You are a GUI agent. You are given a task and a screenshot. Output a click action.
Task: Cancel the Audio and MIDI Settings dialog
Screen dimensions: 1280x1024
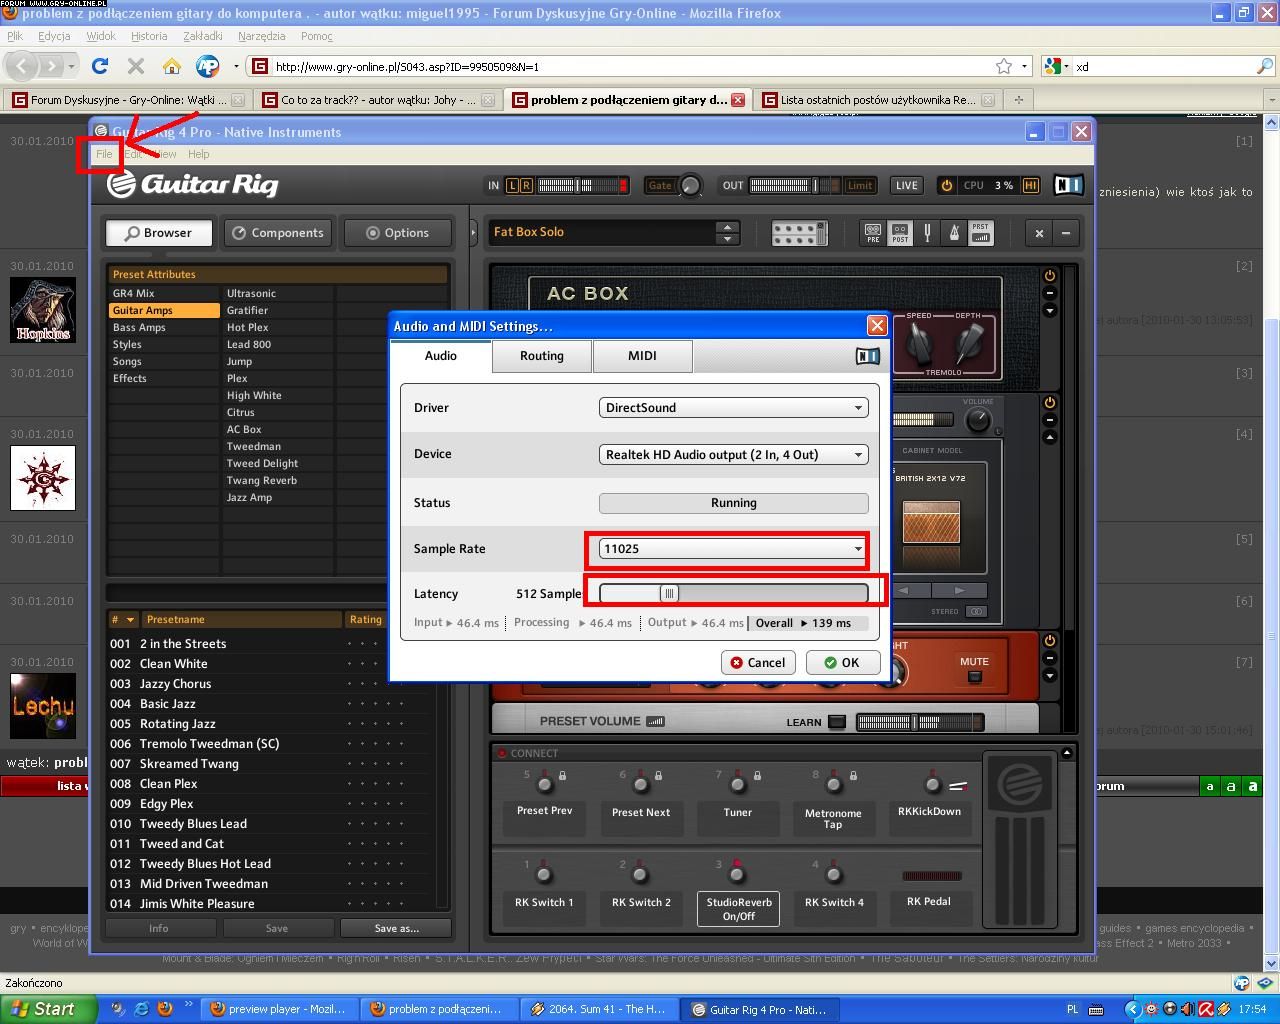[757, 662]
